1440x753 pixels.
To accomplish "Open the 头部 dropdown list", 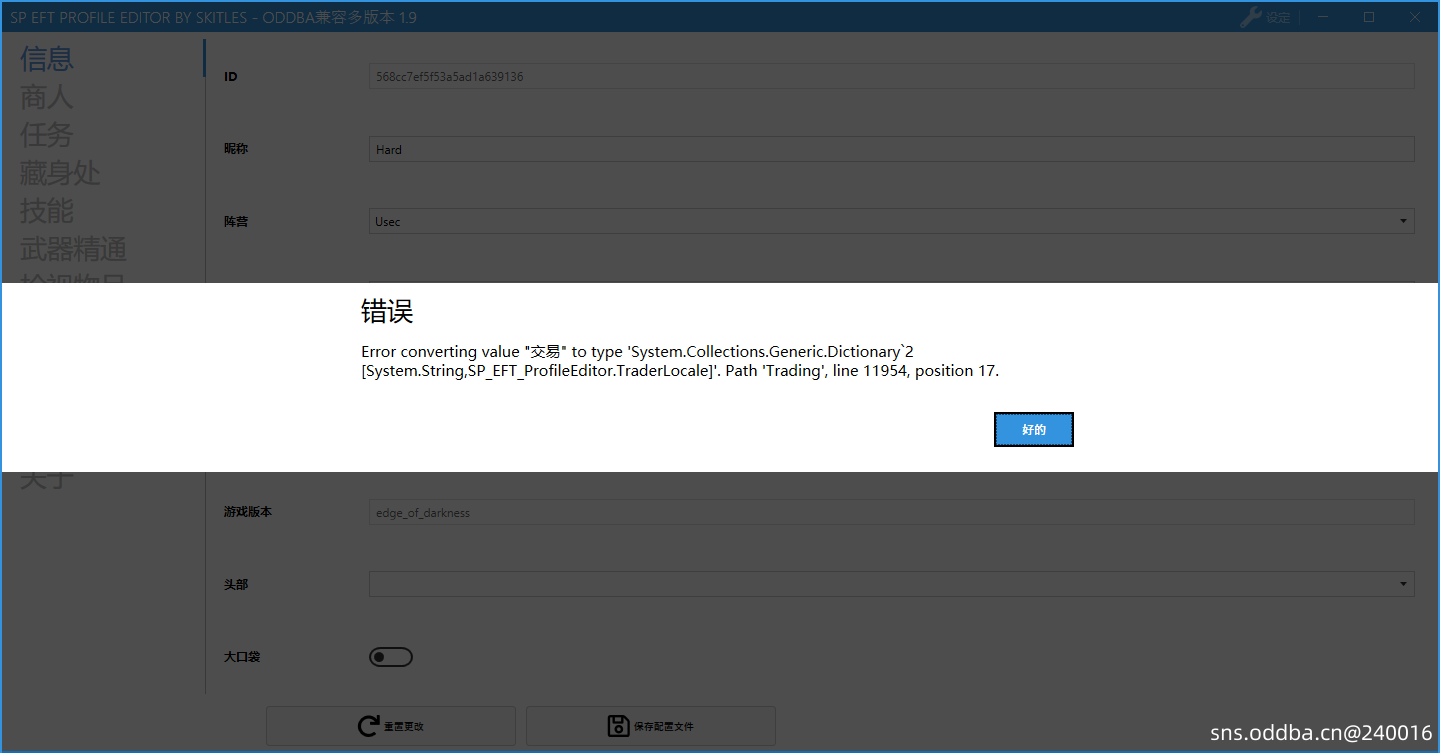I will point(891,584).
